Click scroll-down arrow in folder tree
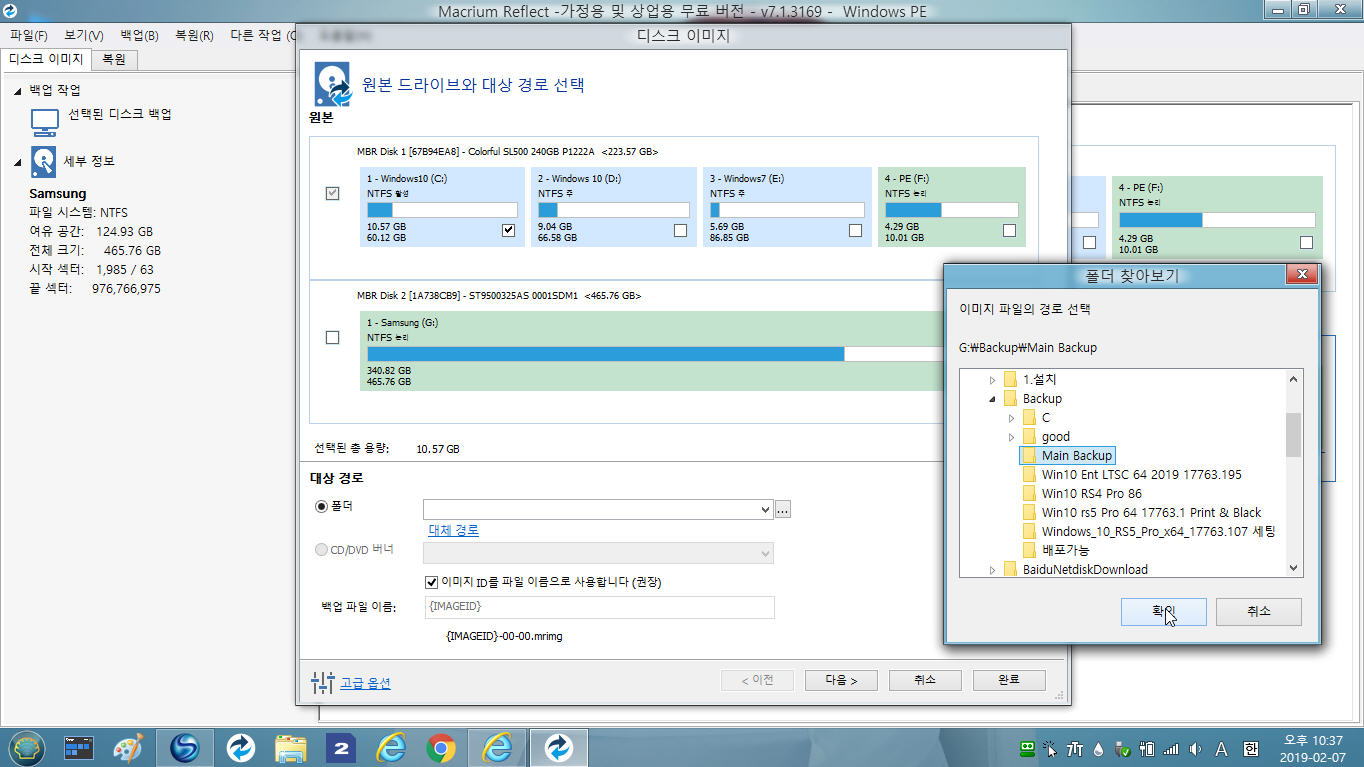 pos(1293,568)
